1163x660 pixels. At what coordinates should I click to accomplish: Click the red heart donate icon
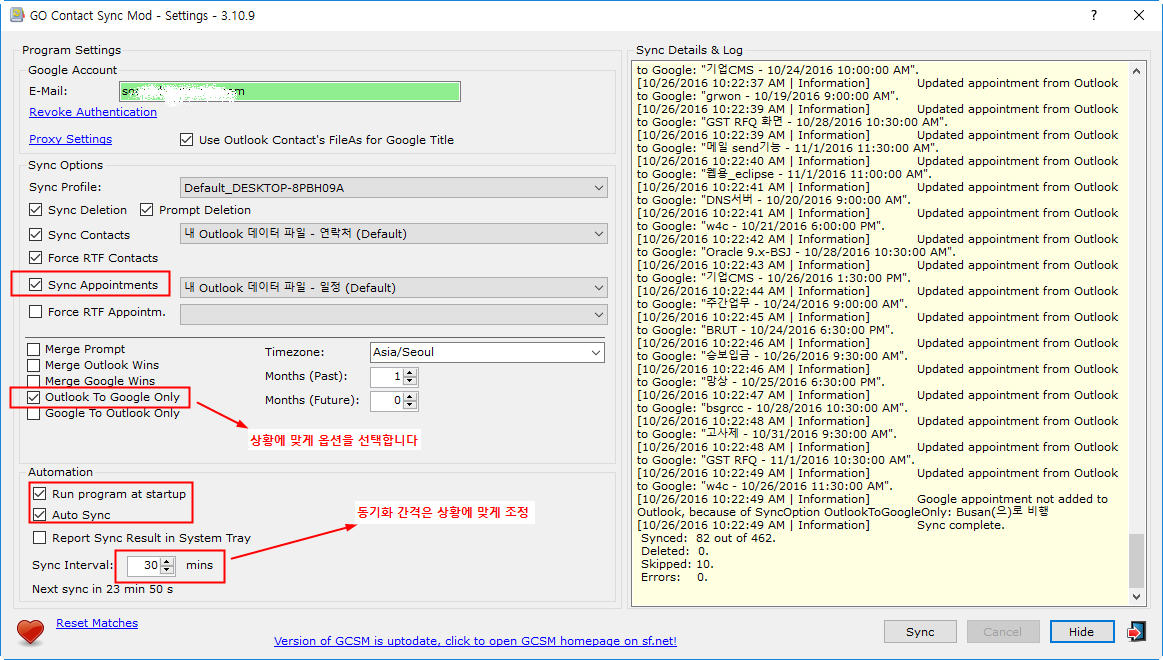coord(30,633)
